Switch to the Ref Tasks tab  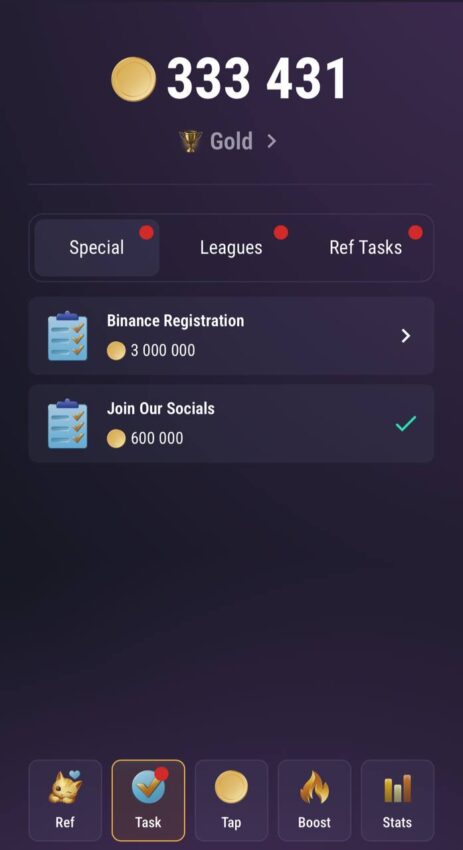pos(365,248)
